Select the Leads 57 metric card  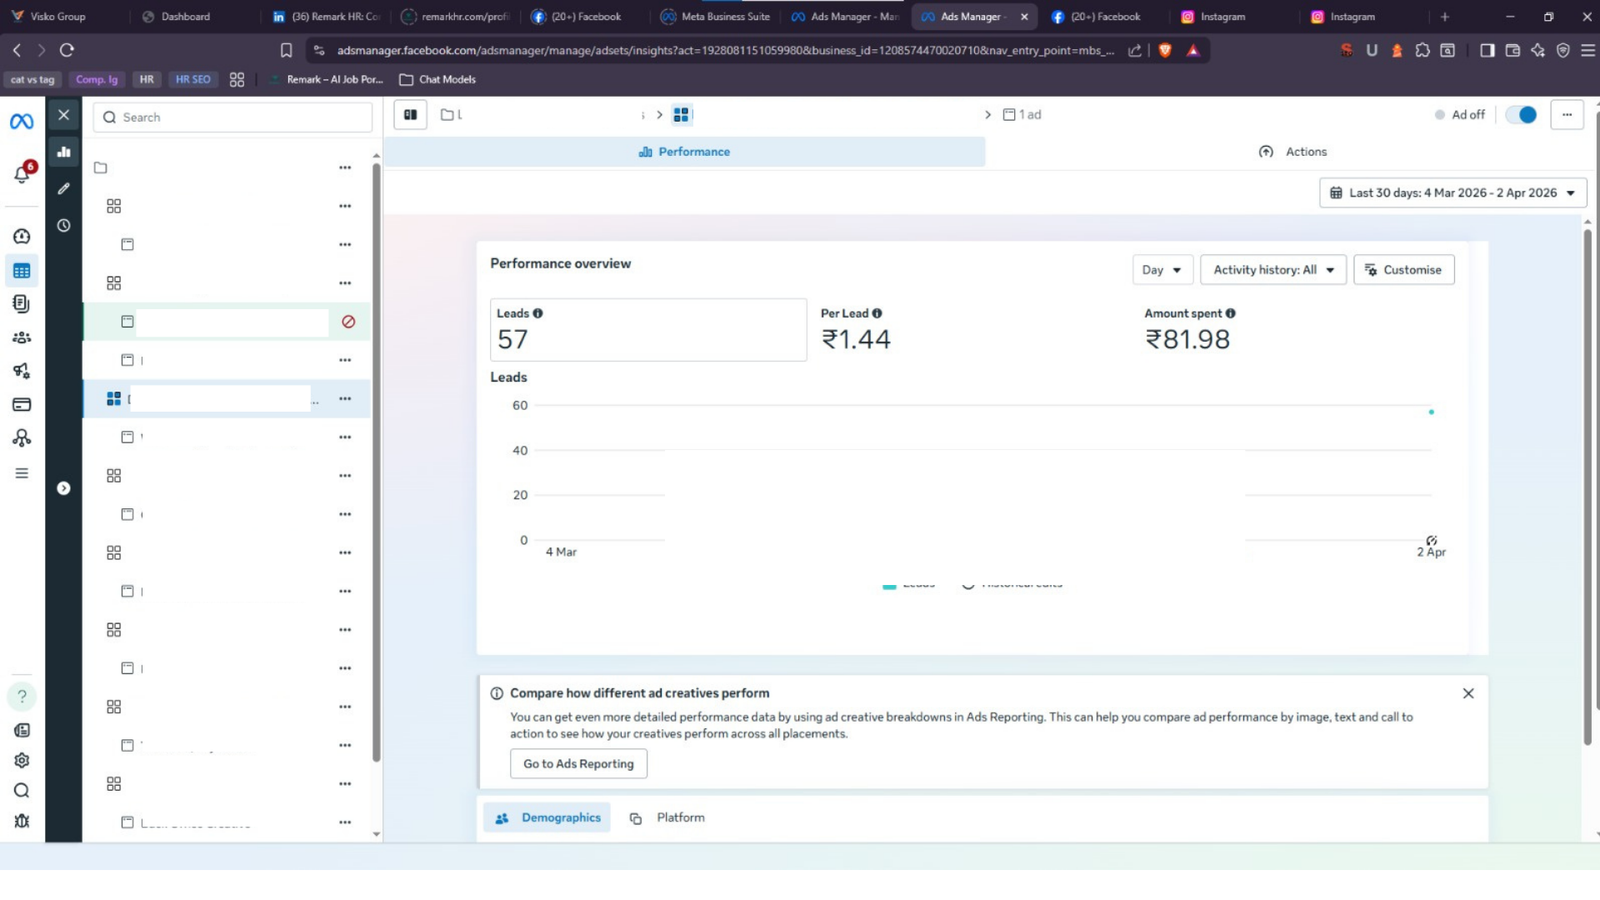click(x=648, y=330)
